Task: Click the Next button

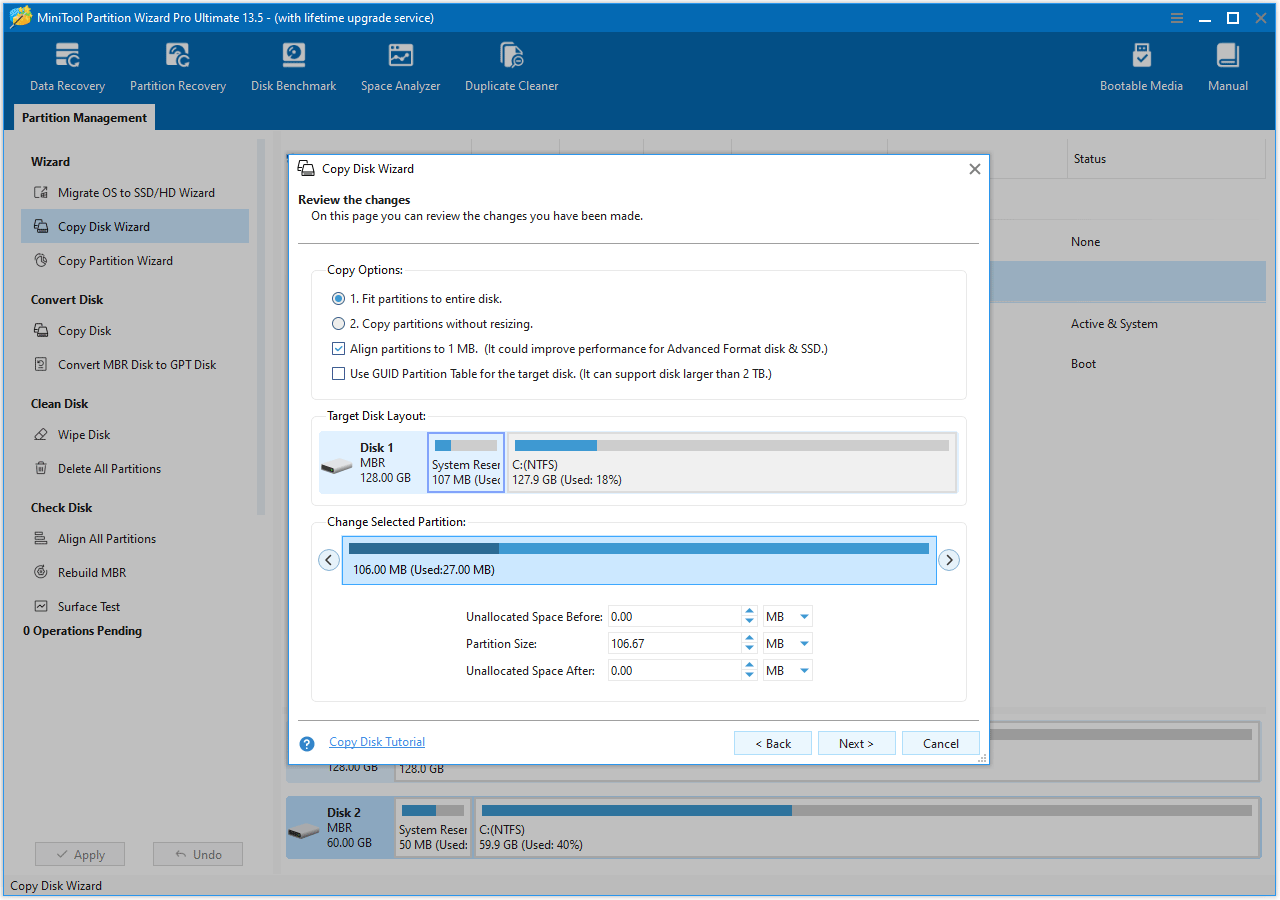Action: [x=856, y=743]
